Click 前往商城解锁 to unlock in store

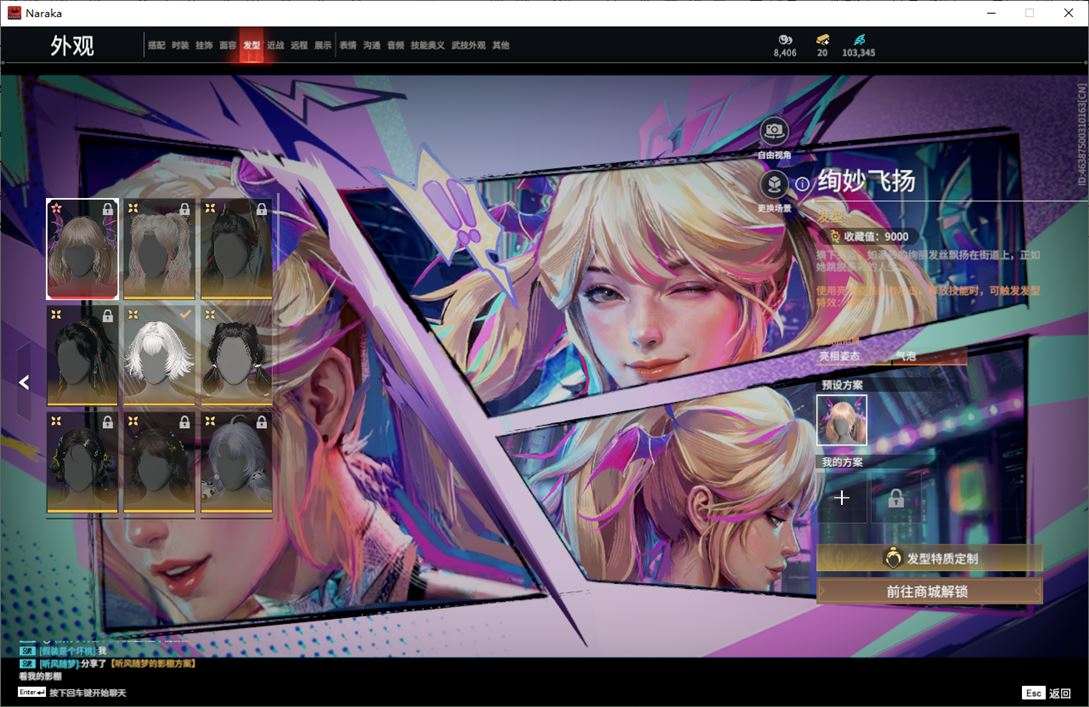(x=929, y=591)
